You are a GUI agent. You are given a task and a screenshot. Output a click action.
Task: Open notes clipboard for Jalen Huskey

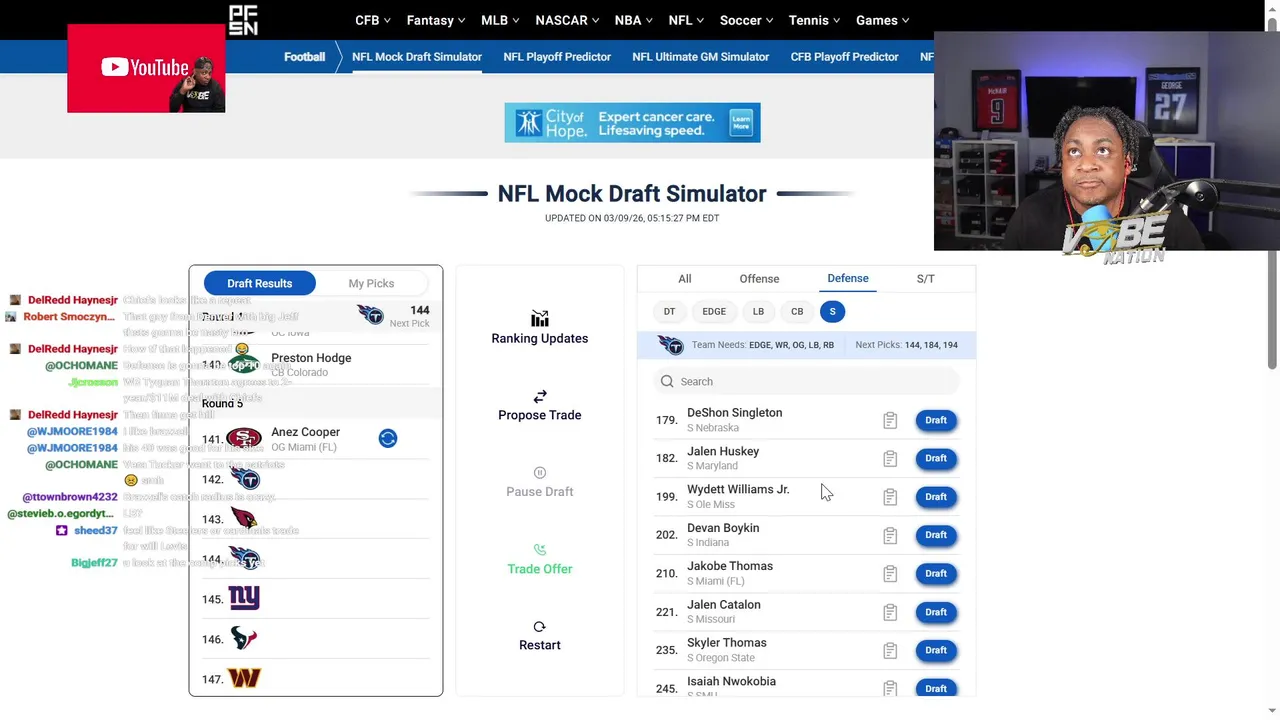pyautogui.click(x=890, y=459)
